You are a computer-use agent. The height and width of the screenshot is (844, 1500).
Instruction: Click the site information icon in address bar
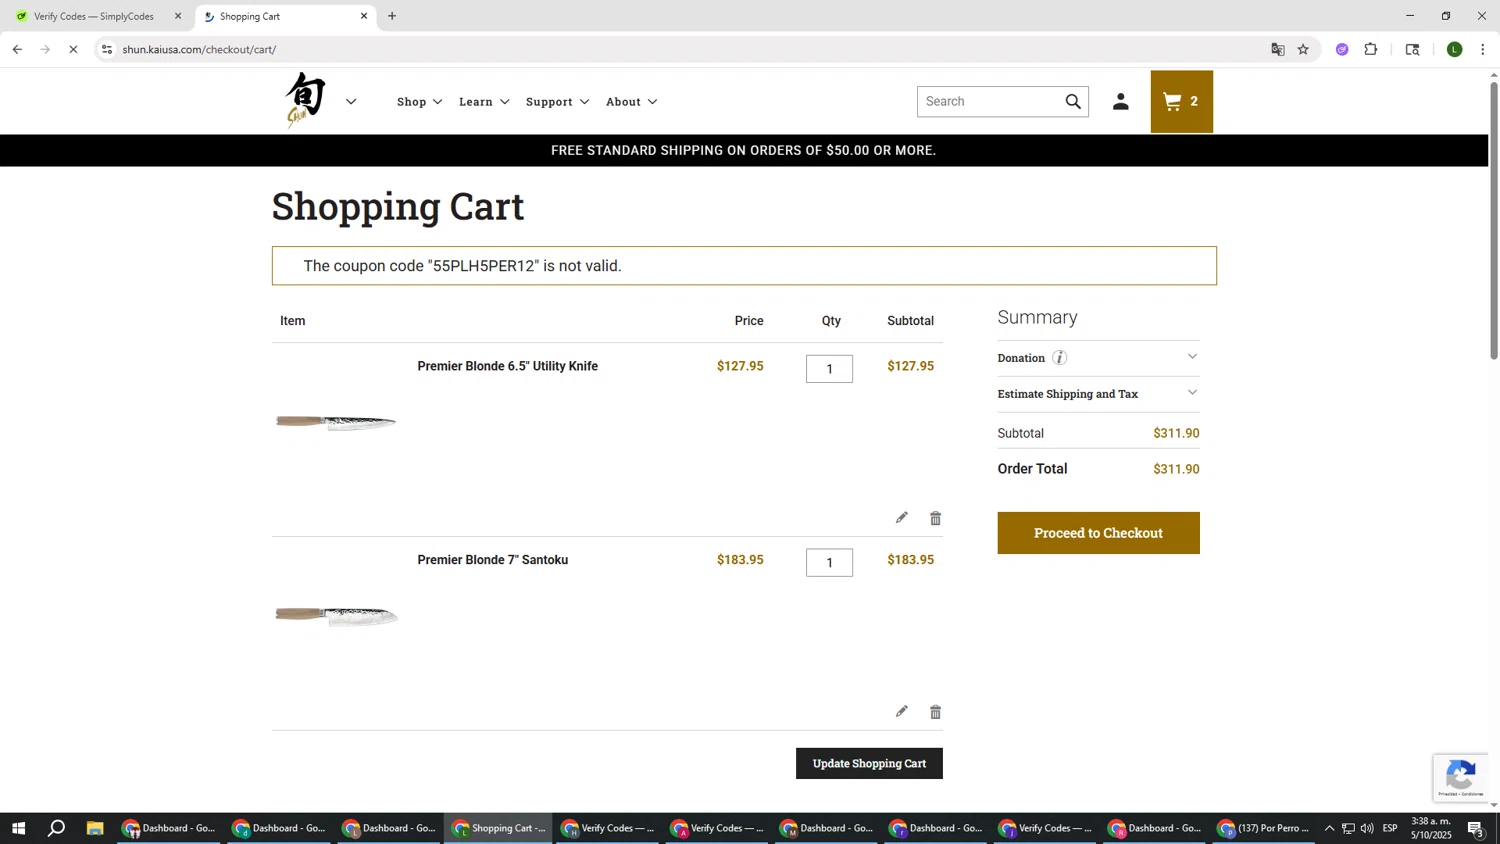point(107,49)
